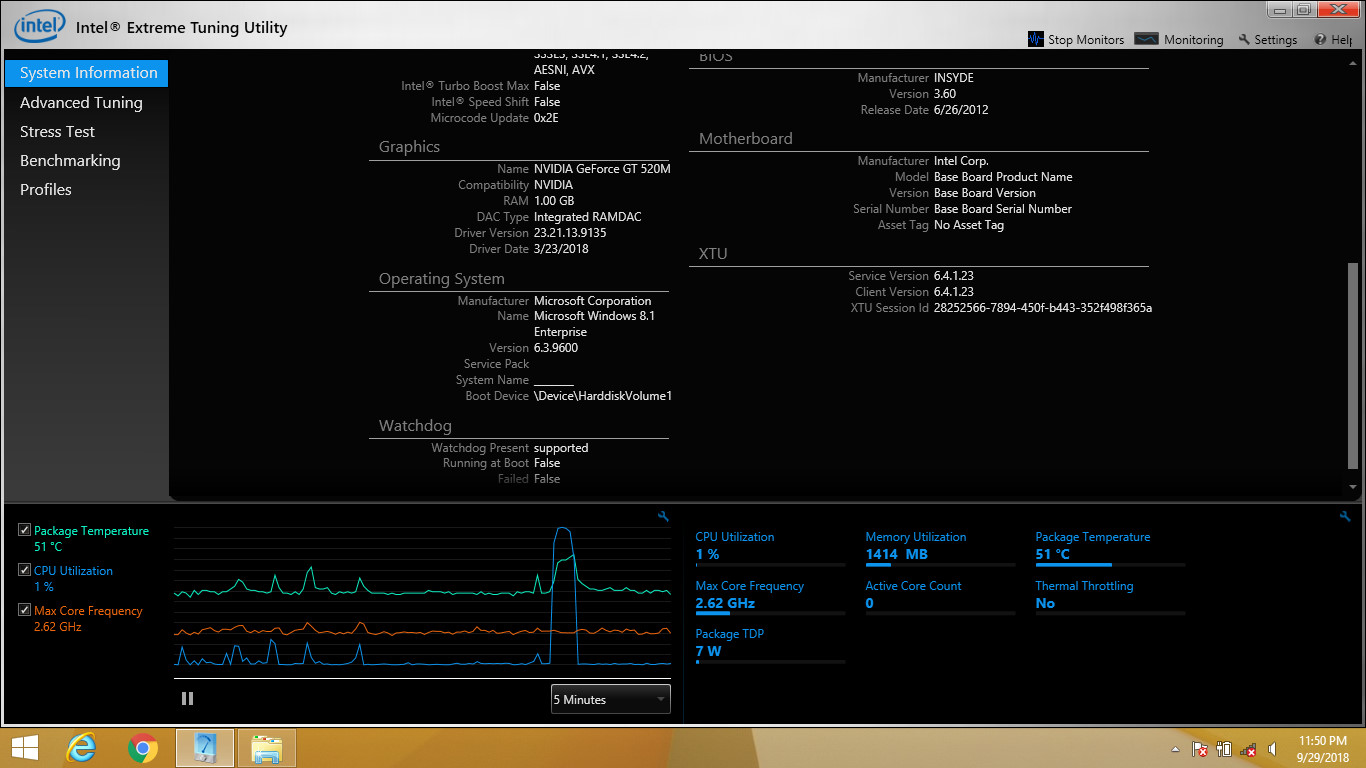1366x768 pixels.
Task: Click the network status tray icon
Action: [x=1248, y=749]
